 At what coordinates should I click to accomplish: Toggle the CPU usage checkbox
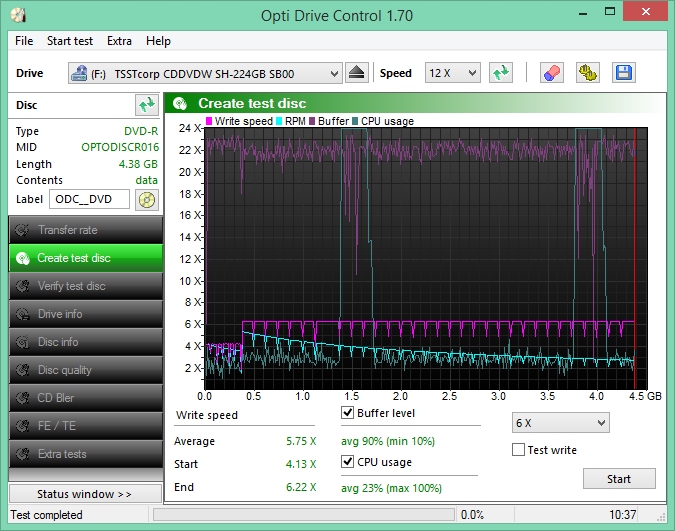tap(348, 462)
